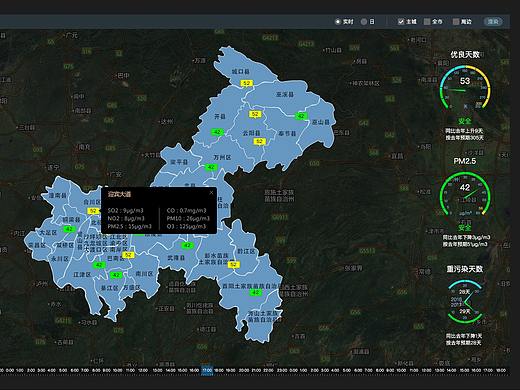Click the green 42 marker below 开县
The width and height of the screenshot is (520, 390).
(x=217, y=132)
